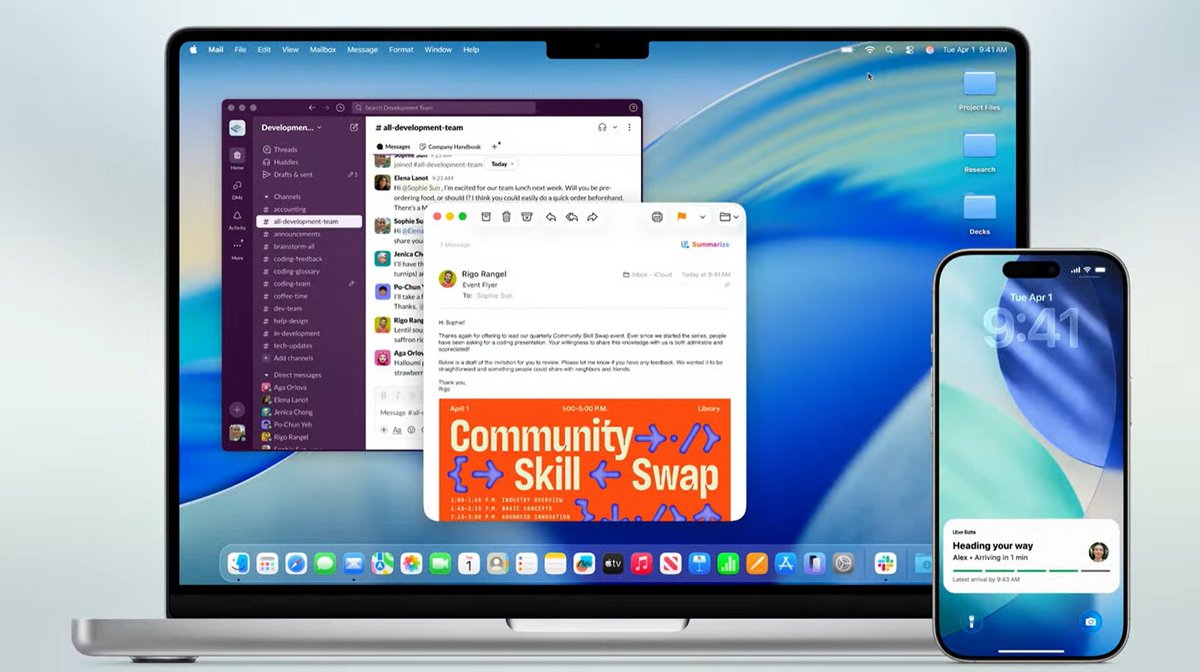Open Safari from the Dock

click(296, 564)
